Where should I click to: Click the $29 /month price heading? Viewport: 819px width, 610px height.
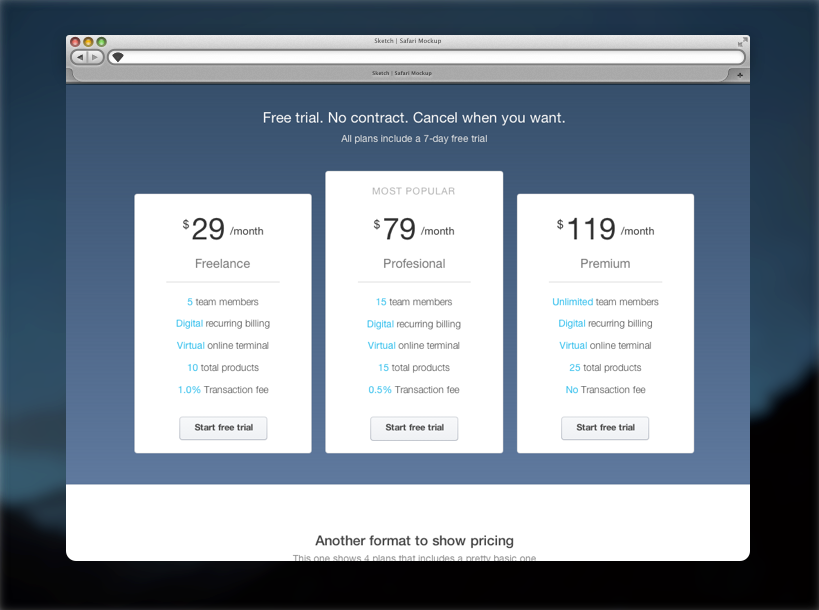tap(223, 230)
